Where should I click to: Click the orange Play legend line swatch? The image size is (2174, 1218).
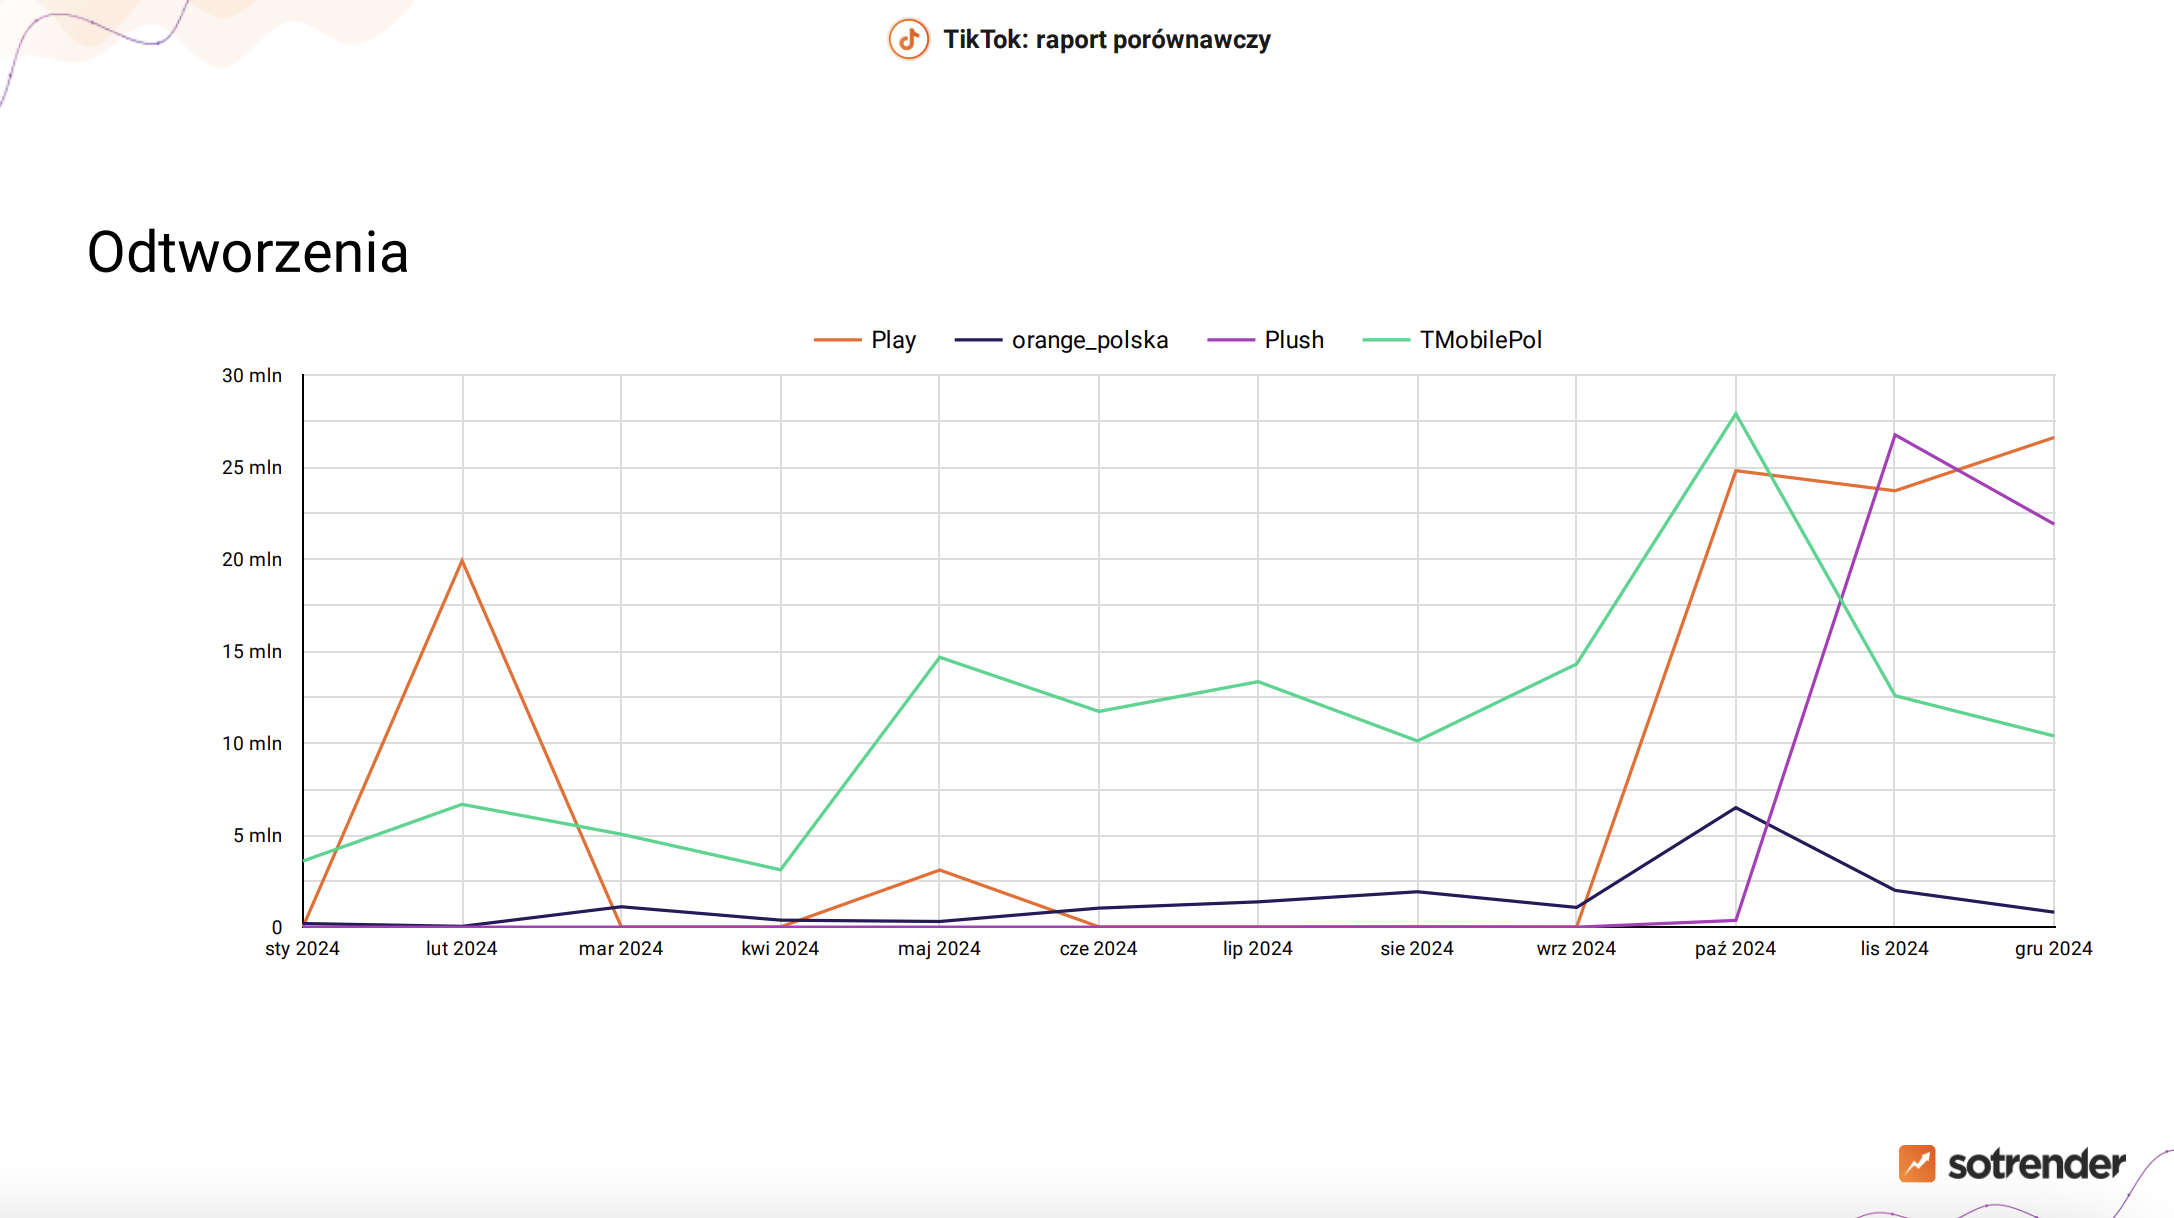tap(837, 340)
